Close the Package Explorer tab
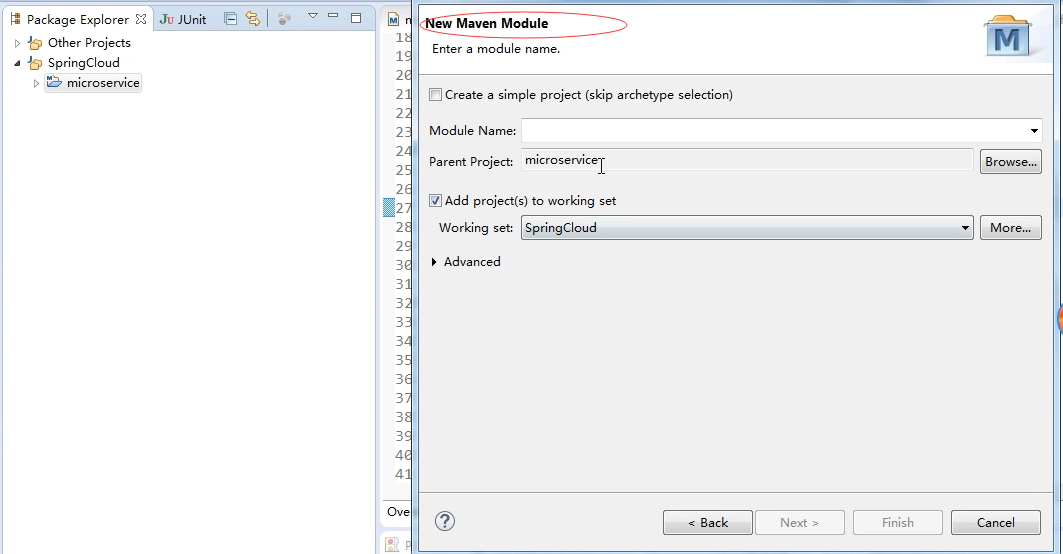Image resolution: width=1063 pixels, height=554 pixels. coord(141,19)
